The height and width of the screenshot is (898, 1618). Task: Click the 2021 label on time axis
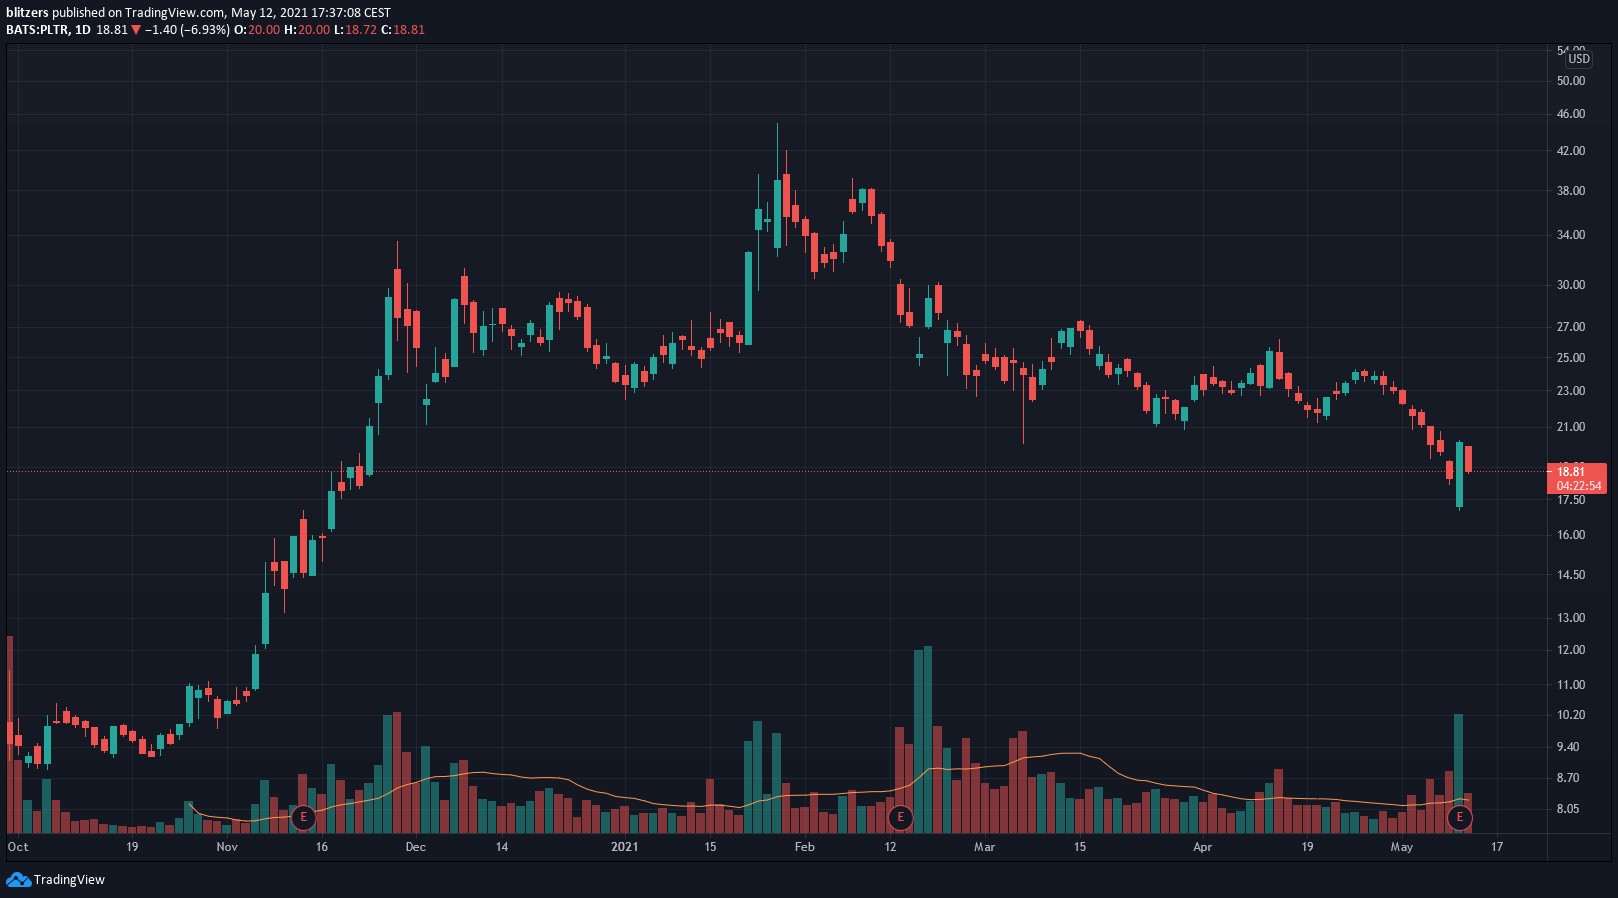click(x=624, y=847)
